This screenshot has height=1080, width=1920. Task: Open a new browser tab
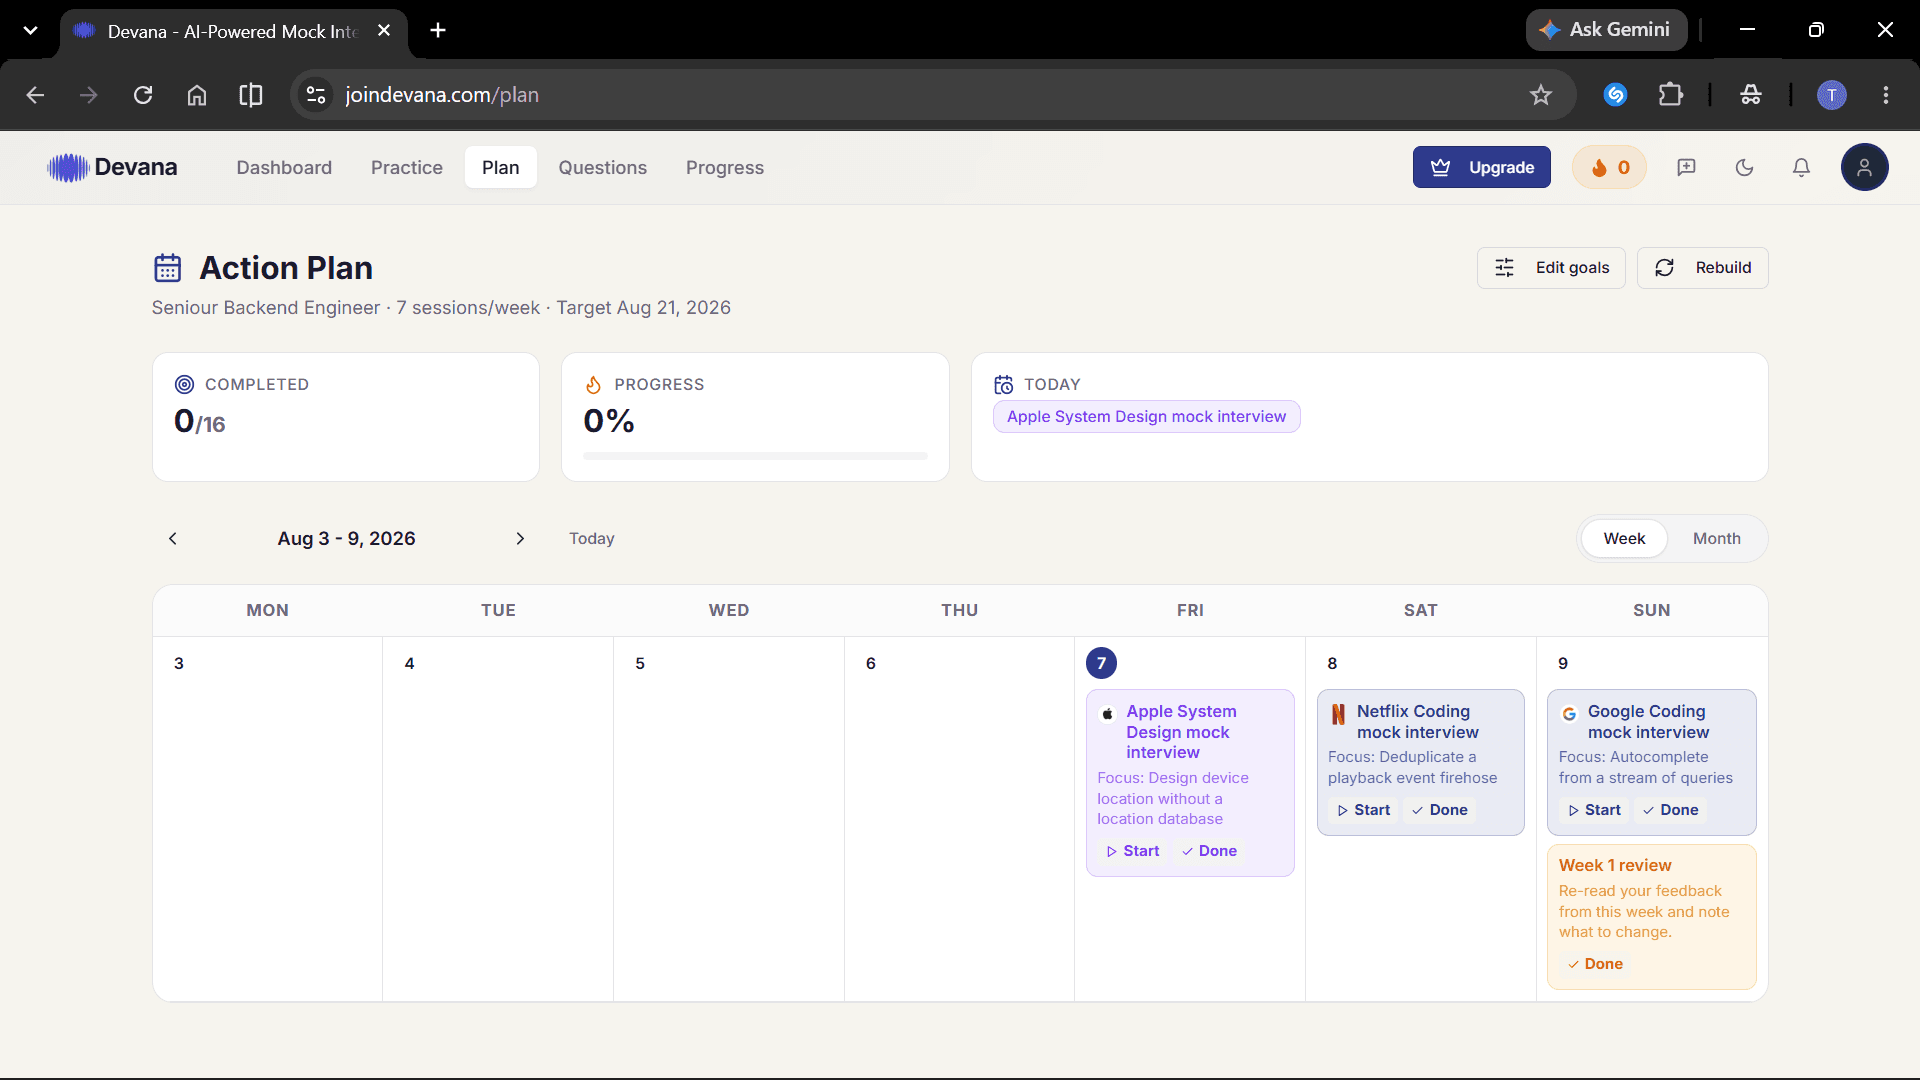tap(438, 30)
